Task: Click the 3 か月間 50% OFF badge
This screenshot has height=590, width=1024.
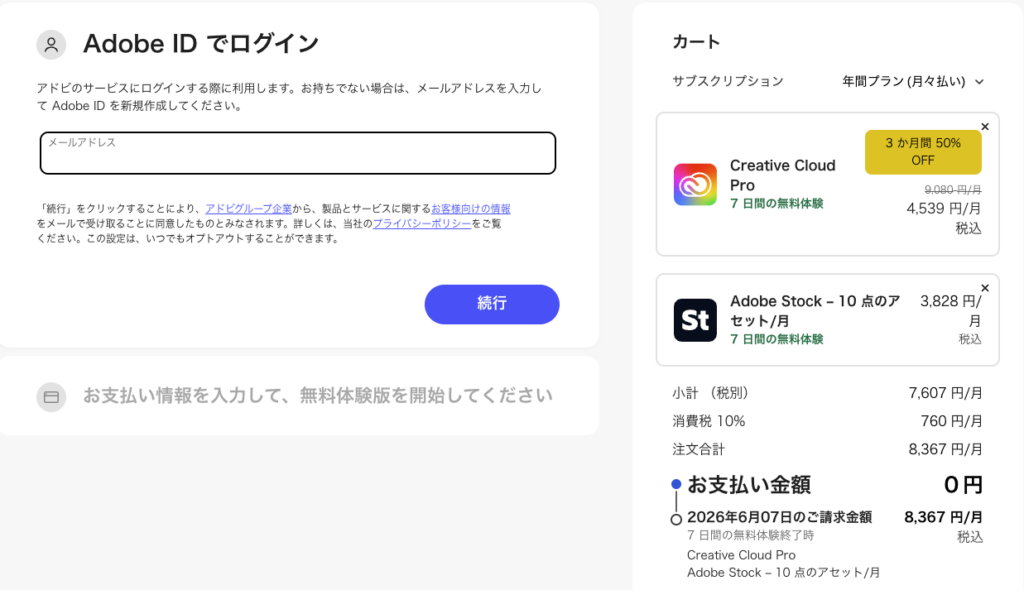Action: pos(923,152)
